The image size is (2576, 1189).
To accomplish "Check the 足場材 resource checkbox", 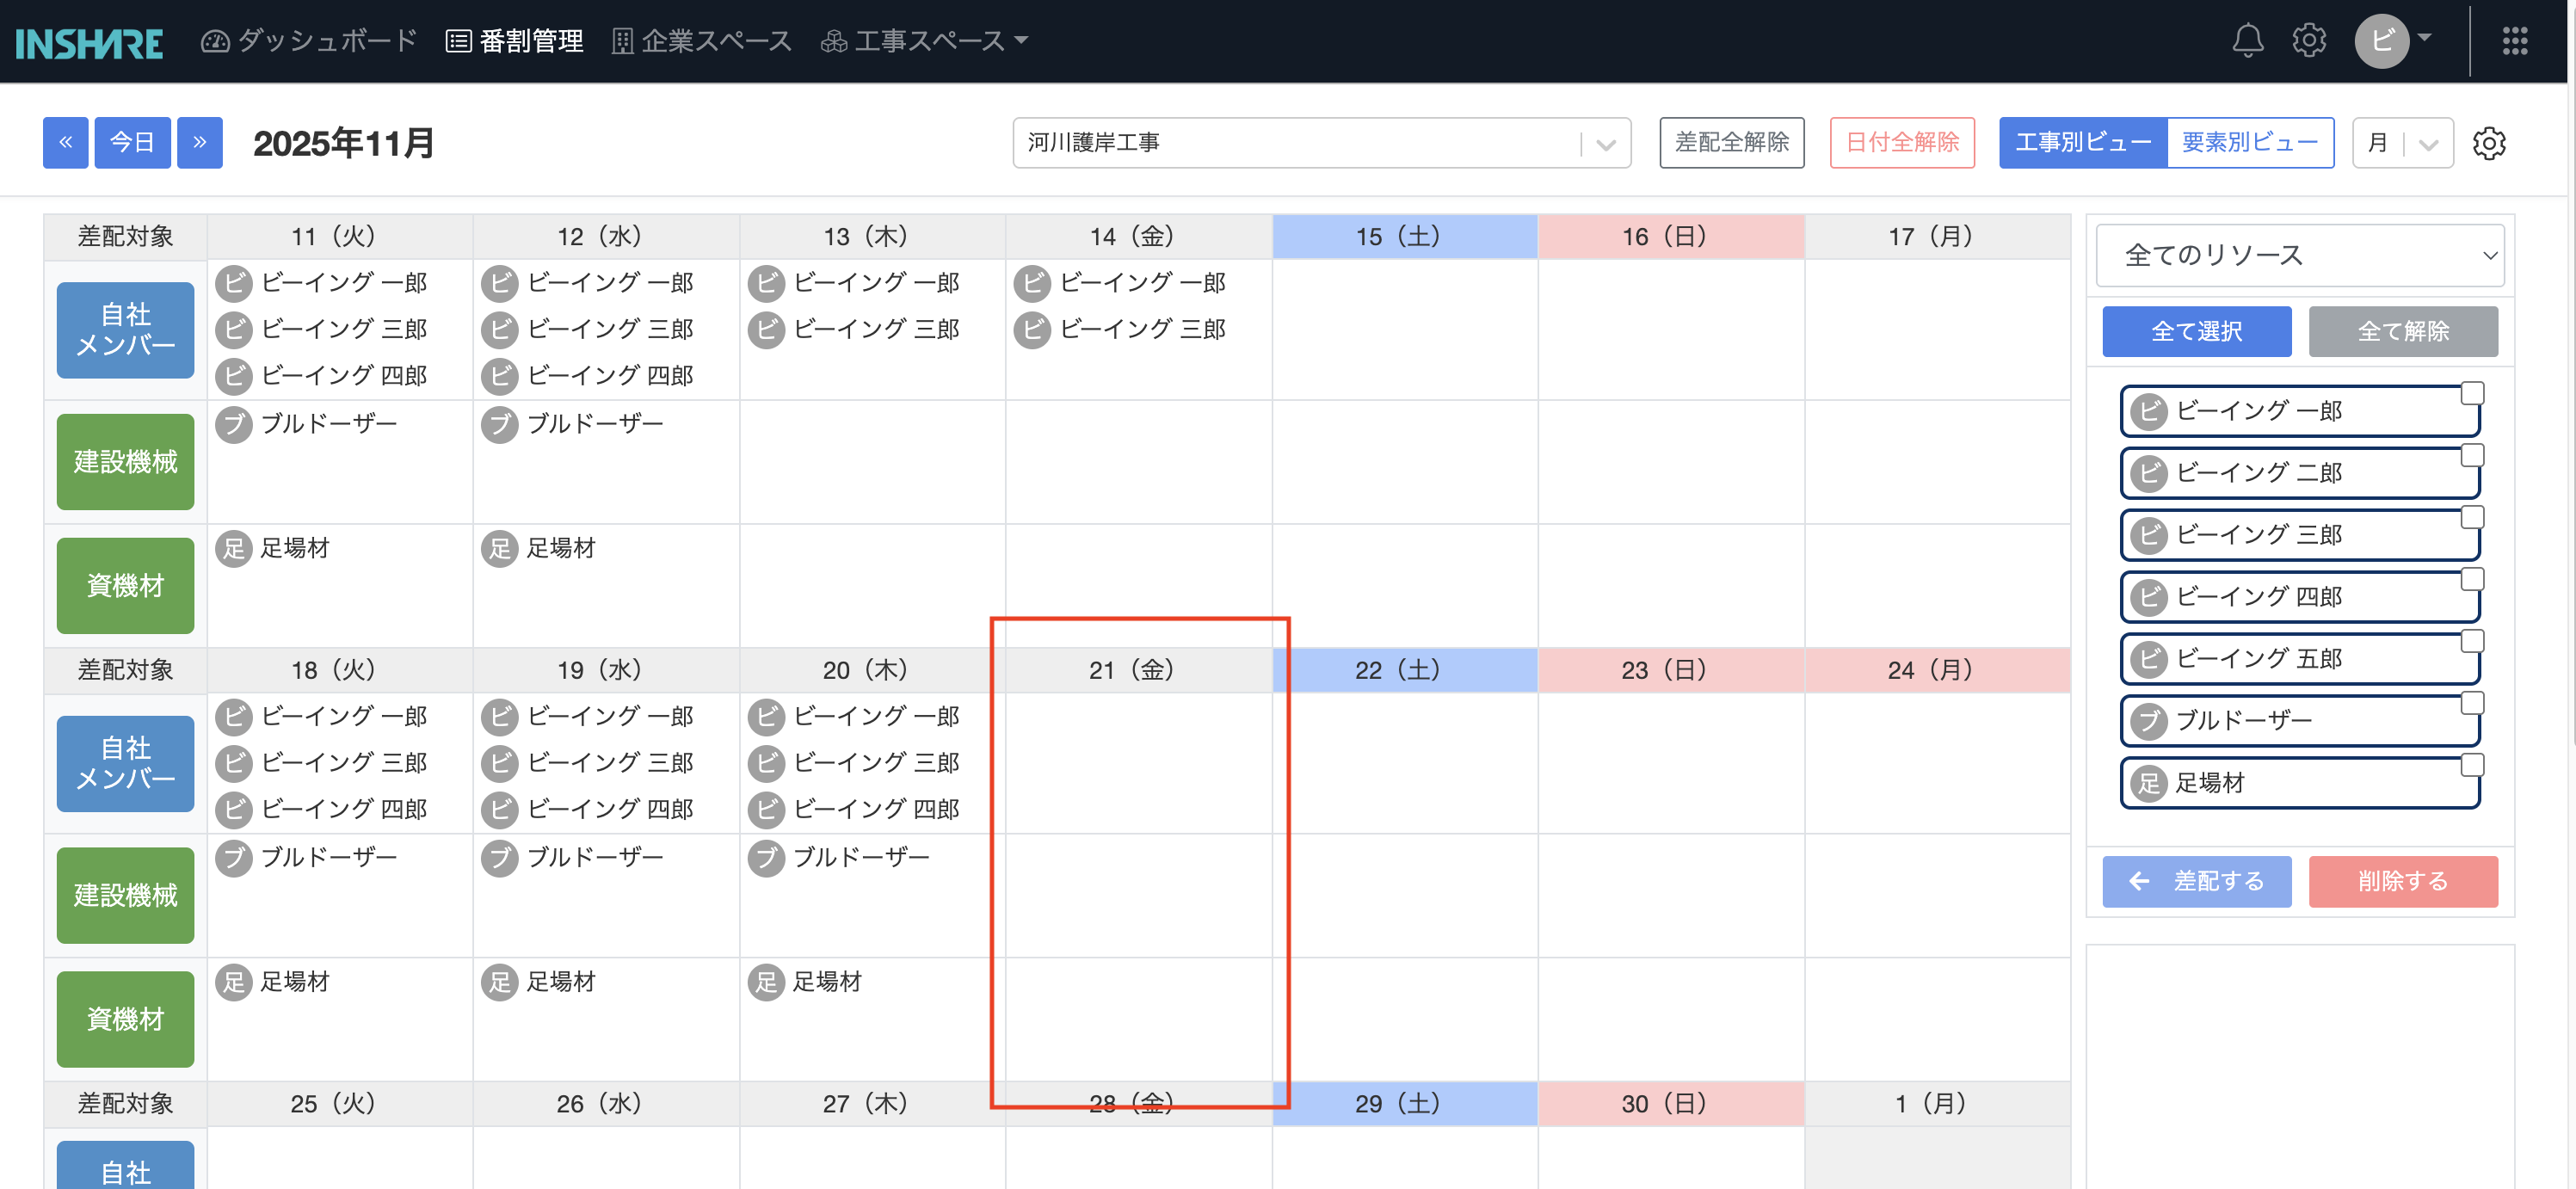I will point(2472,765).
